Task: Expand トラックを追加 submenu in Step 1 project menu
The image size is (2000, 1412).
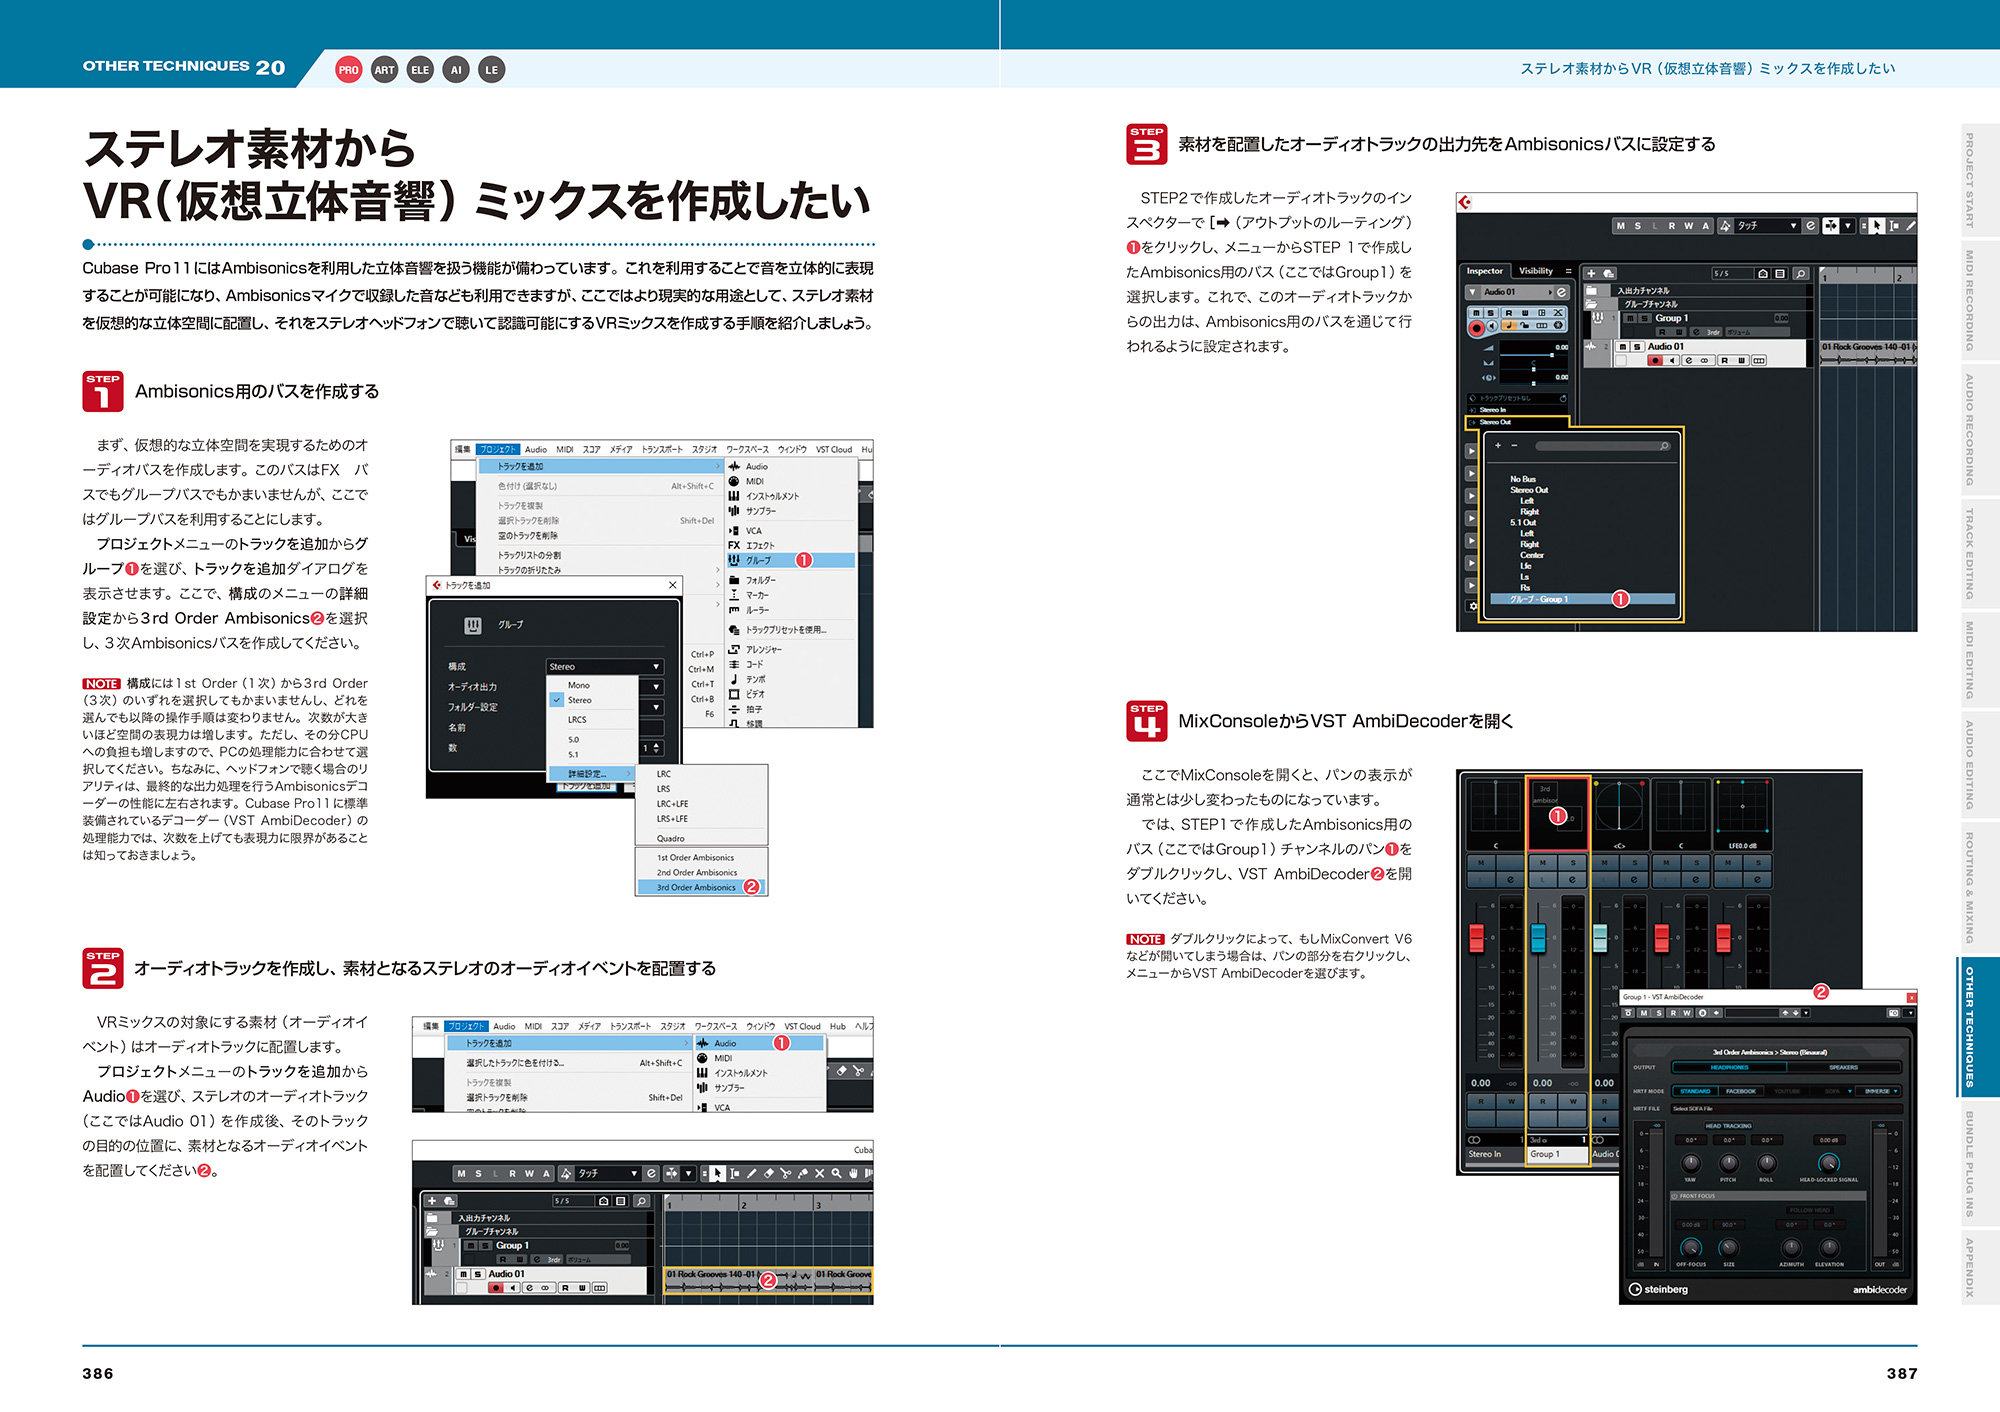Action: pyautogui.click(x=600, y=466)
